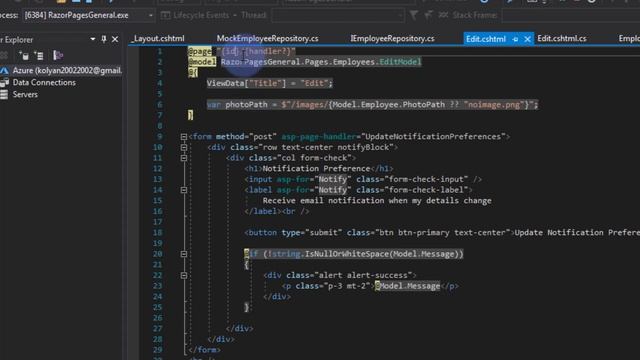Click line number 17 in the gutter

click(x=158, y=222)
